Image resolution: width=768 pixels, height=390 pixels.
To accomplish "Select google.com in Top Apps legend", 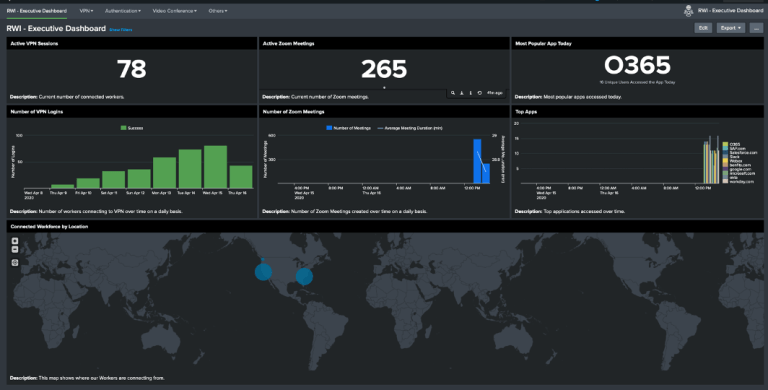I will 741,169.
